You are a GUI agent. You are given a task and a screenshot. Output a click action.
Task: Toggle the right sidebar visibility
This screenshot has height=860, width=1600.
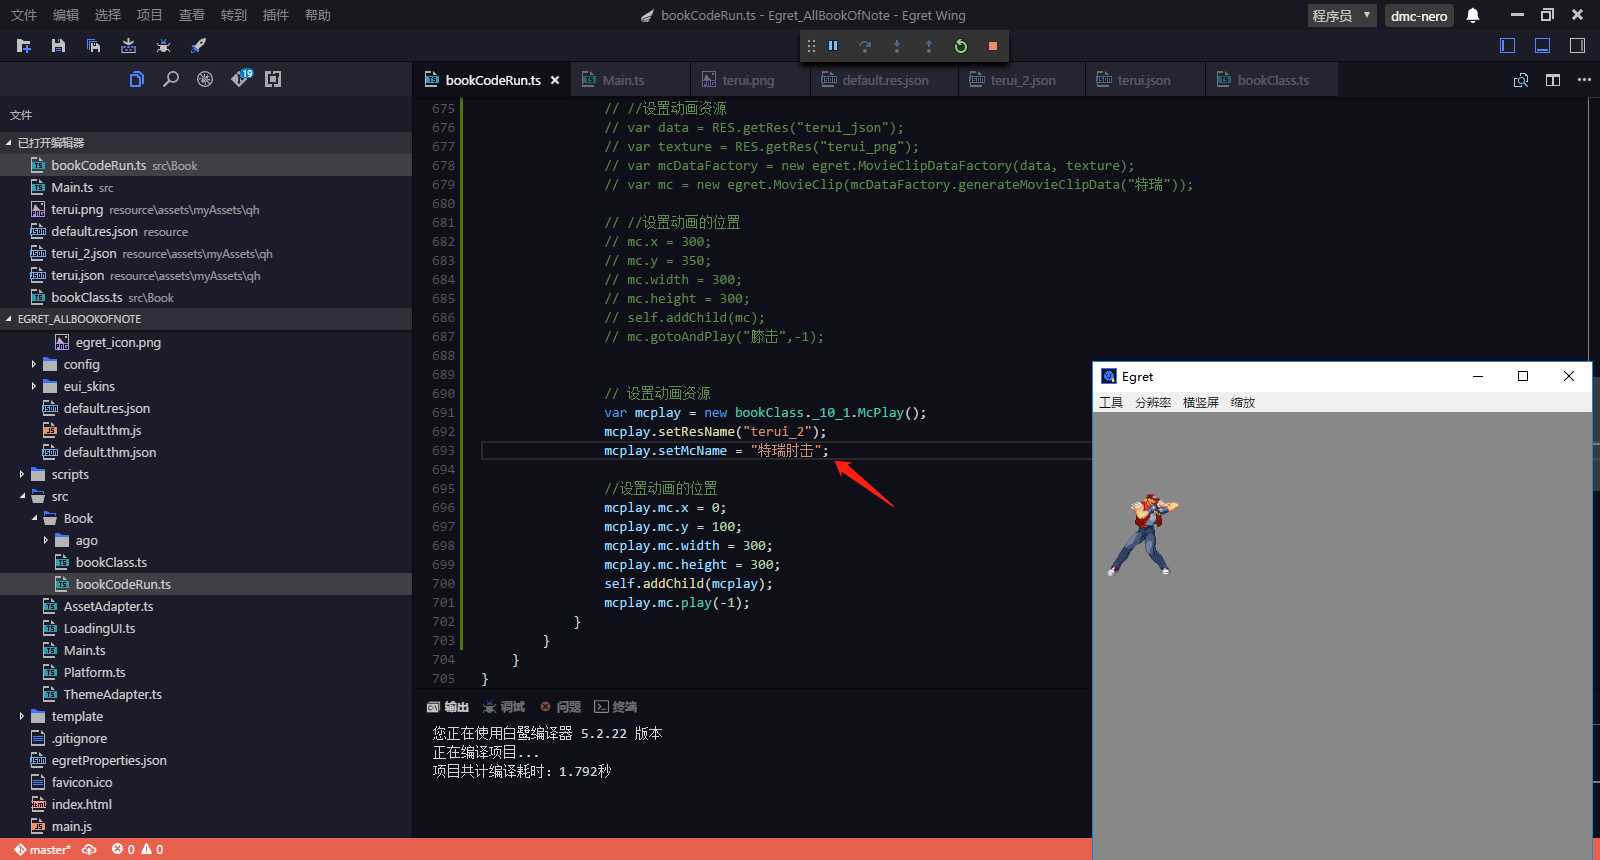[x=1577, y=45]
